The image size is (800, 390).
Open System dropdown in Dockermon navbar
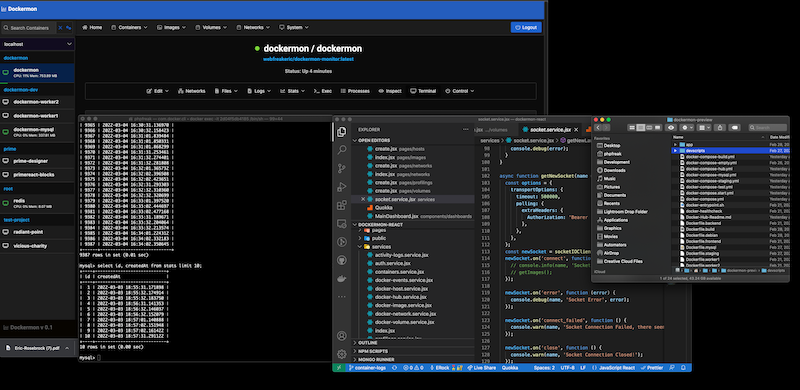click(x=293, y=28)
